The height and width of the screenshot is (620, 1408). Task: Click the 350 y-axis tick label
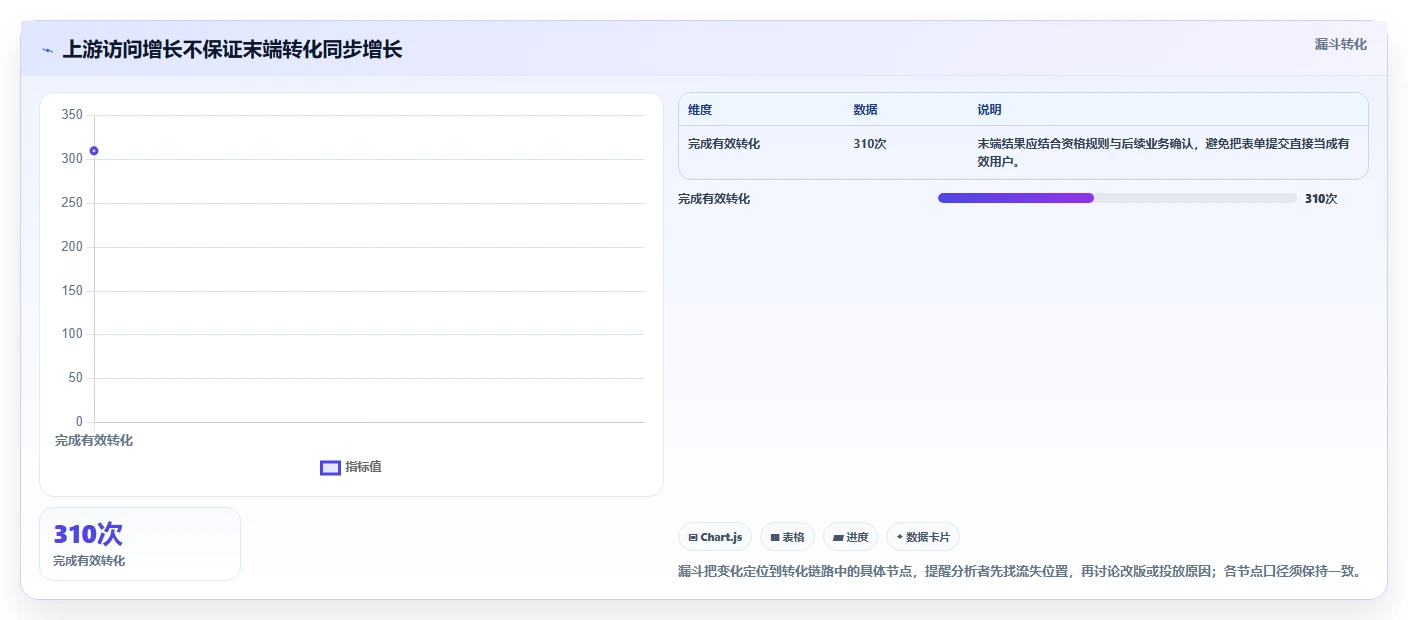72,115
